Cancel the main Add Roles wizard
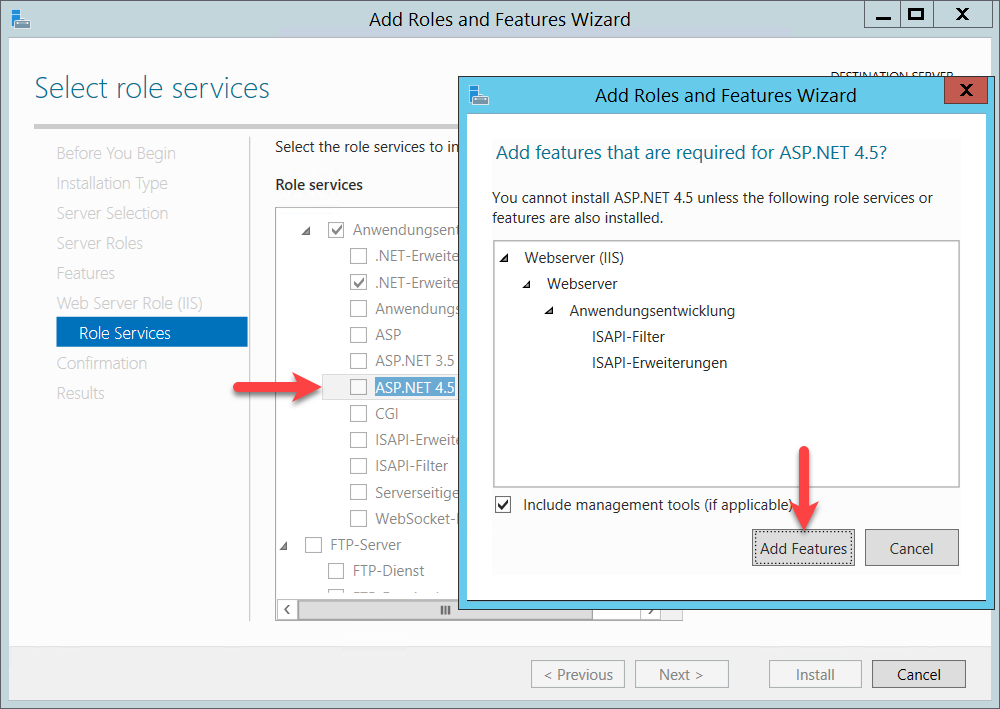Image resolution: width=1000 pixels, height=709 pixels. (918, 674)
